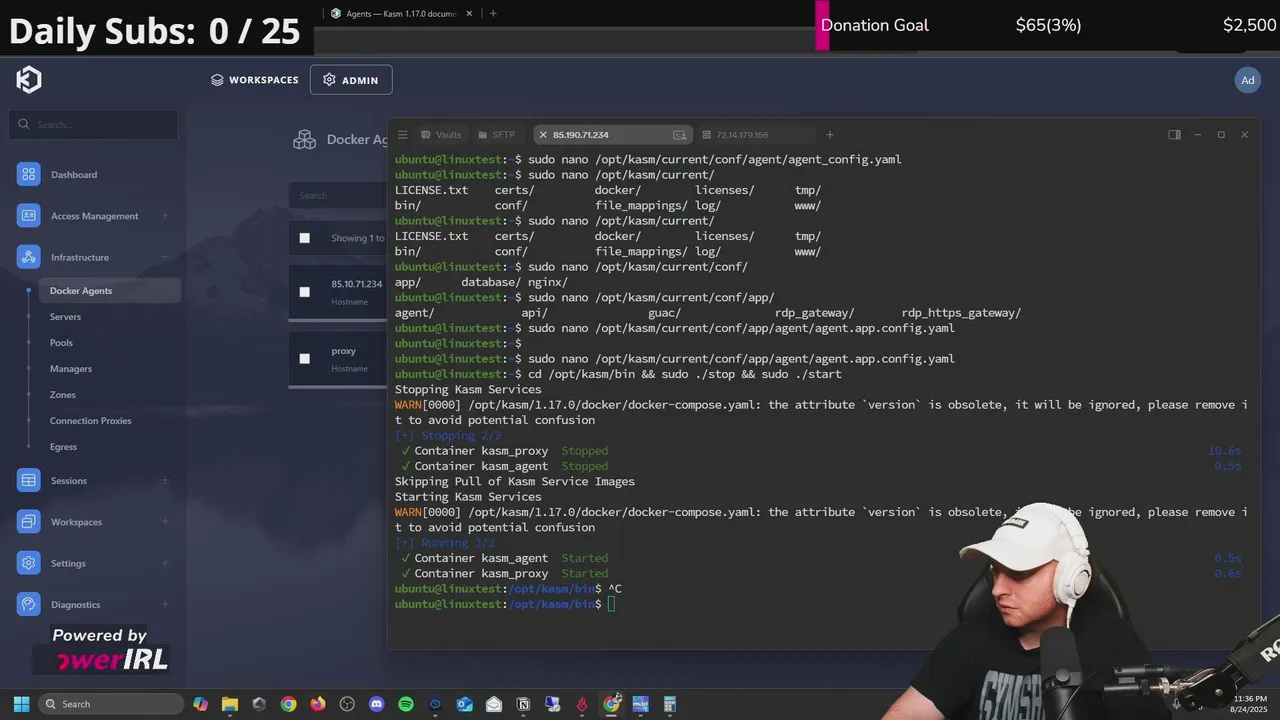Open File Explorer from the taskbar
Screen dimensions: 1280x720
click(229, 704)
